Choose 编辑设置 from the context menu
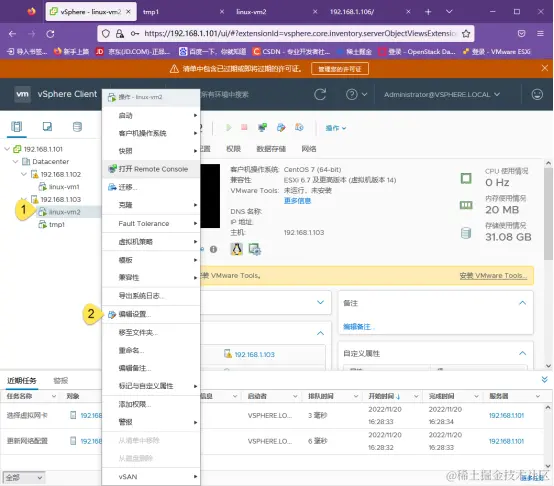This screenshot has height=486, width=554. [151, 314]
